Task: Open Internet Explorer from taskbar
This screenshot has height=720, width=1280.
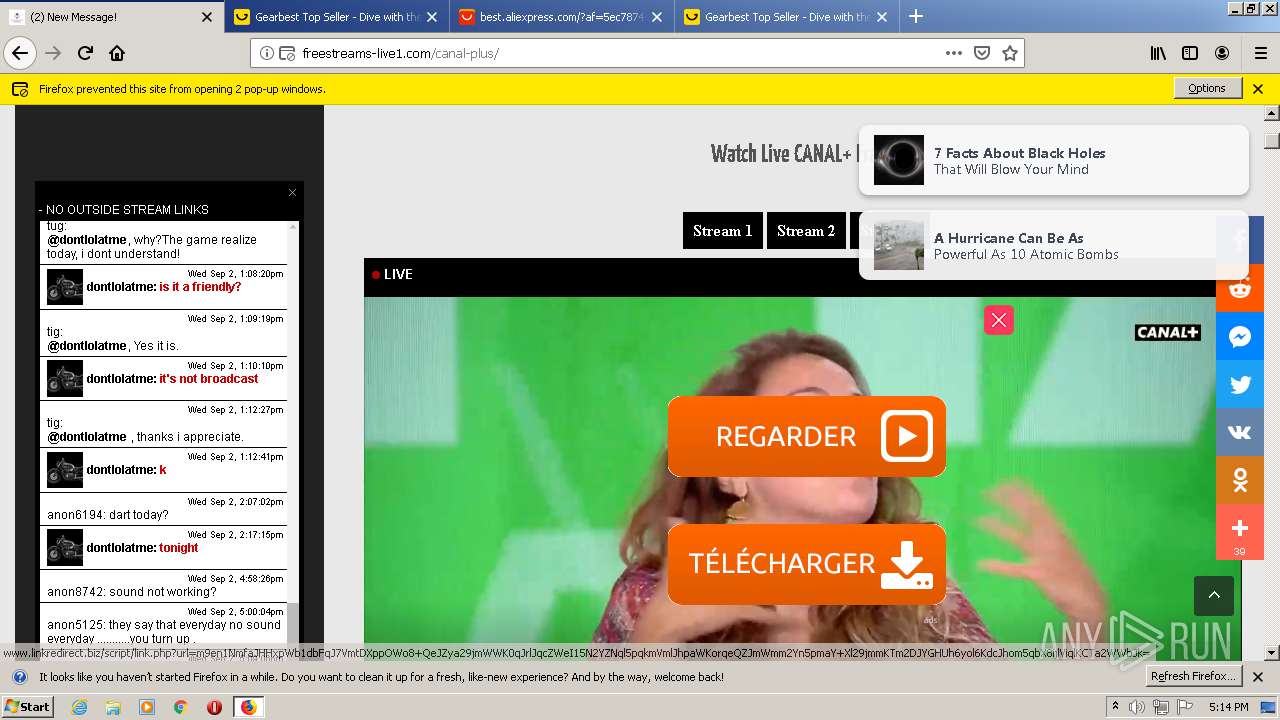Action: pos(79,707)
